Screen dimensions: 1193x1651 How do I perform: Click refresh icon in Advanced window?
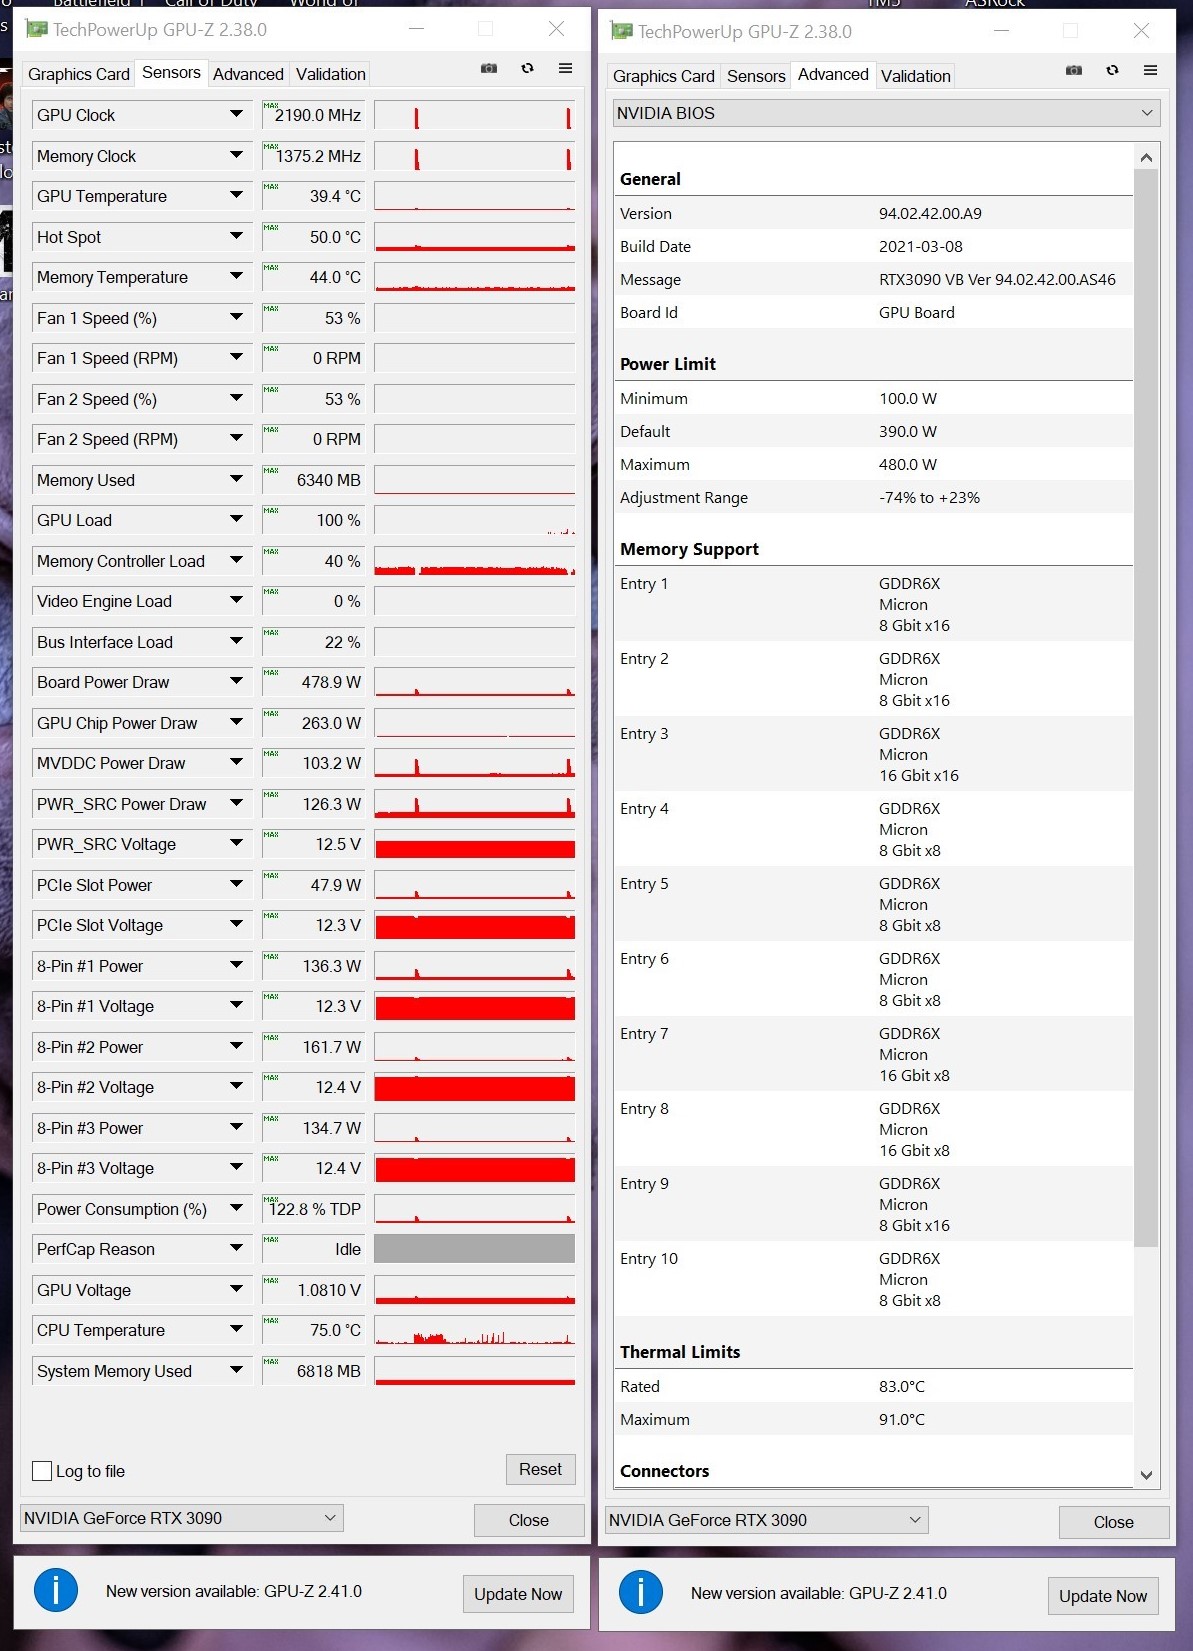point(1112,70)
